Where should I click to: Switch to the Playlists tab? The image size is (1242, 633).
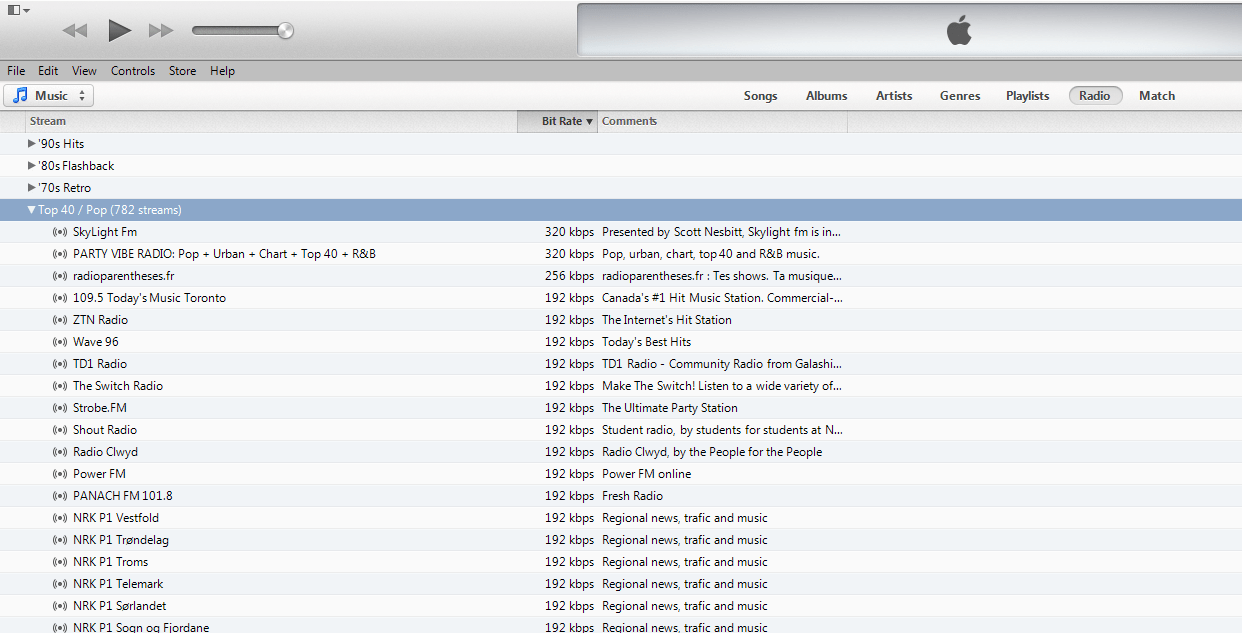[x=1027, y=96]
